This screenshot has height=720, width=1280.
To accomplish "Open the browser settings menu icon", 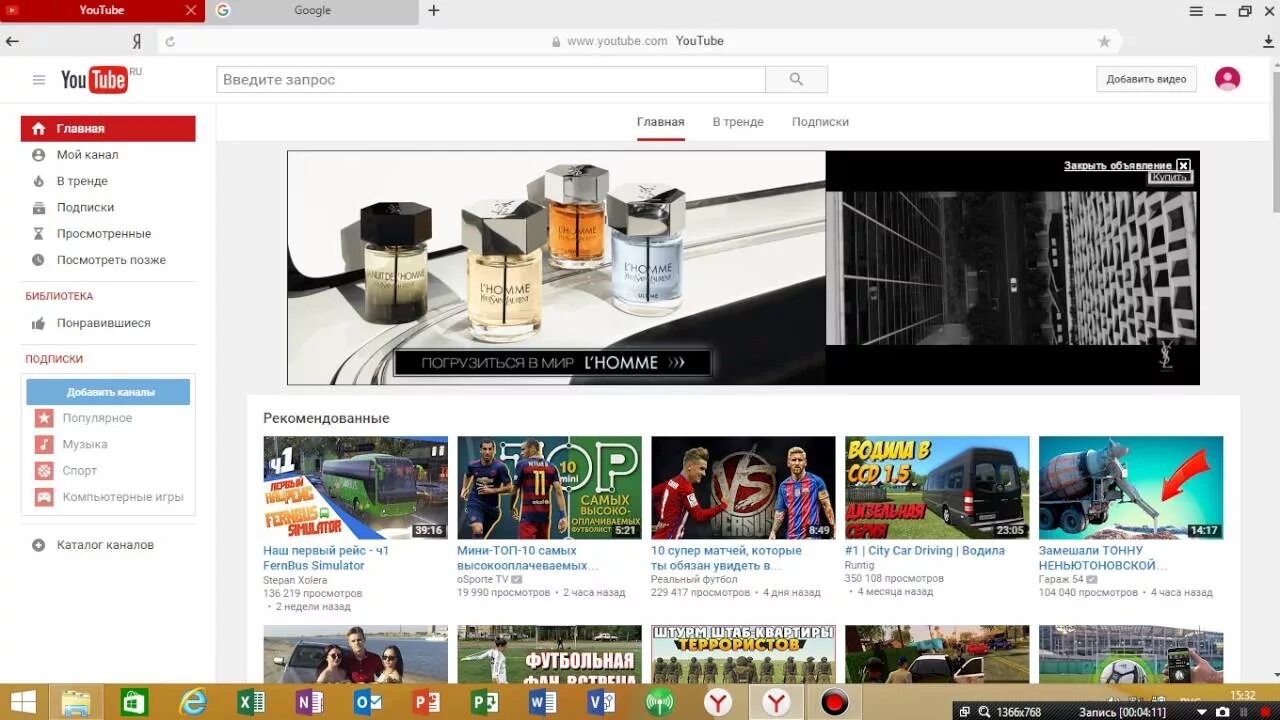I will (1196, 11).
